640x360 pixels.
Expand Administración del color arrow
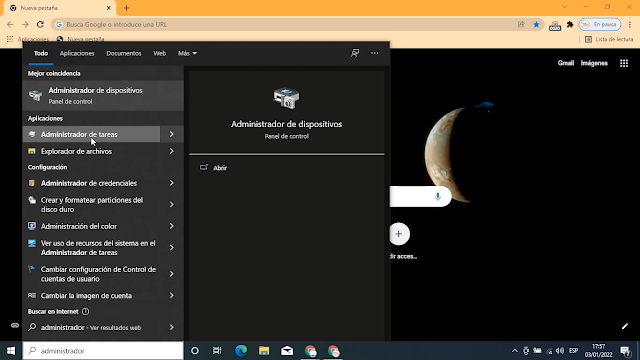tap(172, 226)
